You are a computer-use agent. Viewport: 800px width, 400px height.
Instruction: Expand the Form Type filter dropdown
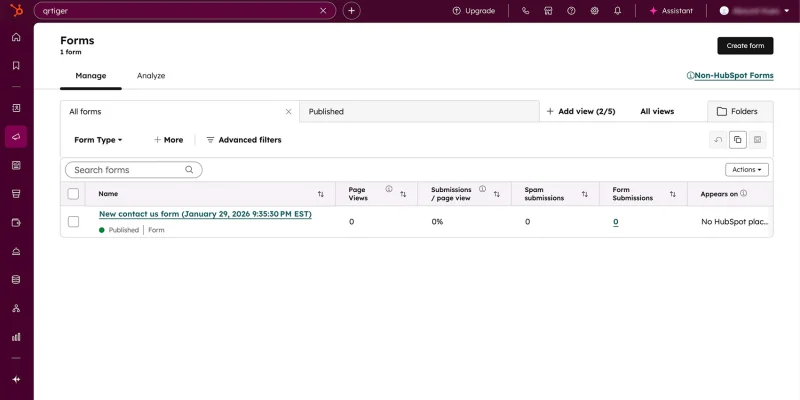[x=98, y=140]
